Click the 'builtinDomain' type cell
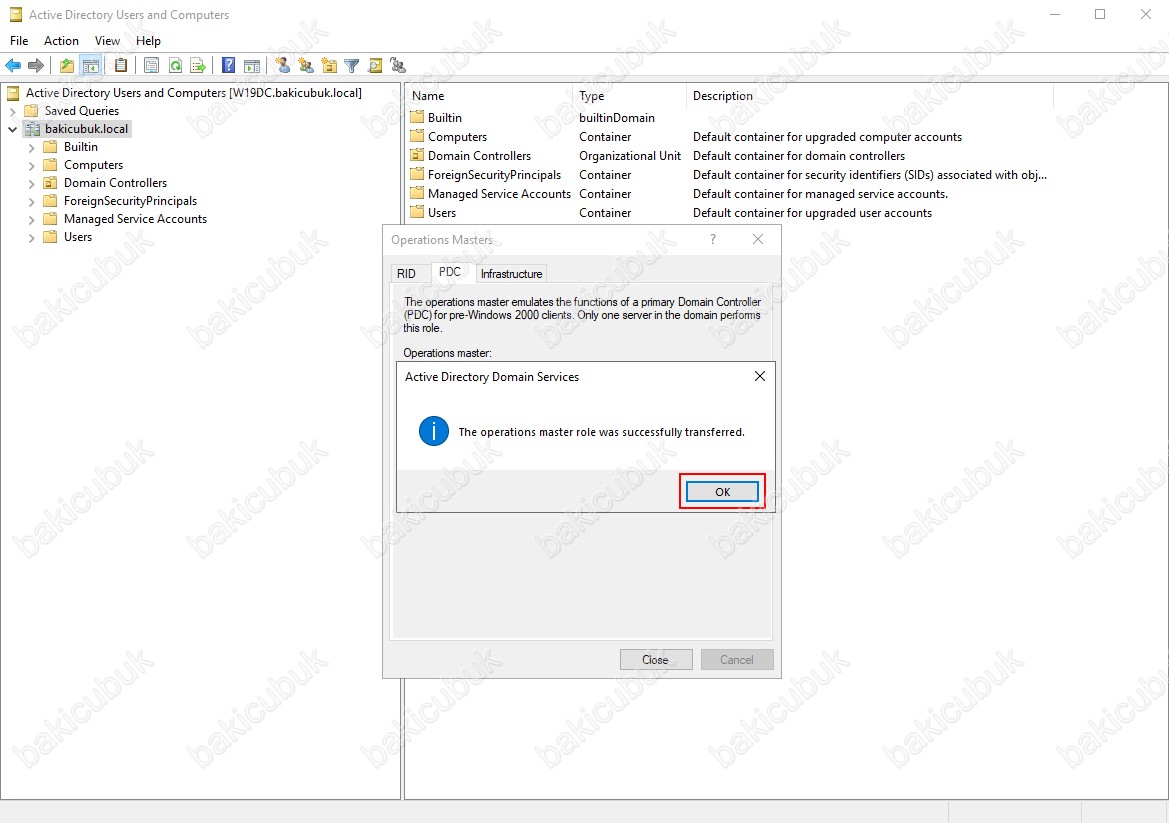This screenshot has width=1169, height=823. (x=617, y=118)
